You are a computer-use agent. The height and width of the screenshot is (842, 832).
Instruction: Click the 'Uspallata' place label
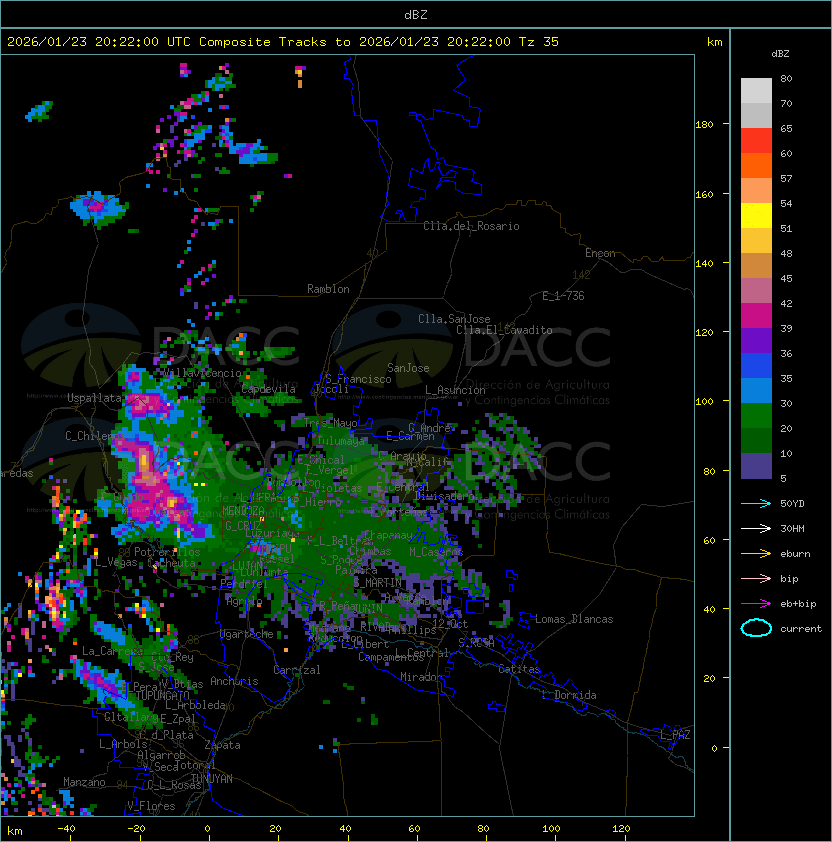click(x=94, y=398)
